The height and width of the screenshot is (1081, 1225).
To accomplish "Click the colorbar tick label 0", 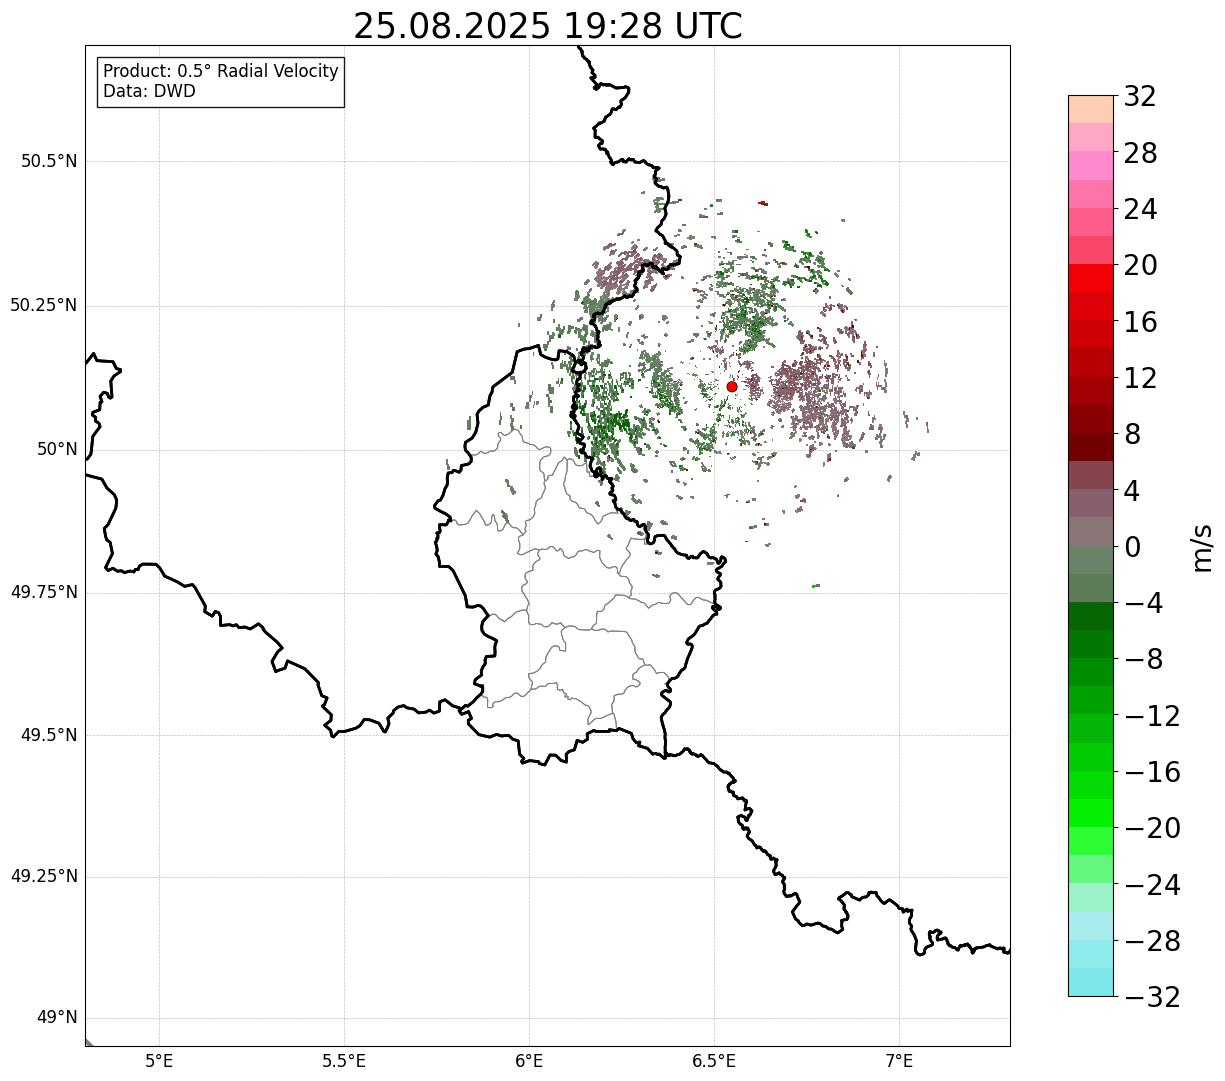I will click(x=1132, y=547).
